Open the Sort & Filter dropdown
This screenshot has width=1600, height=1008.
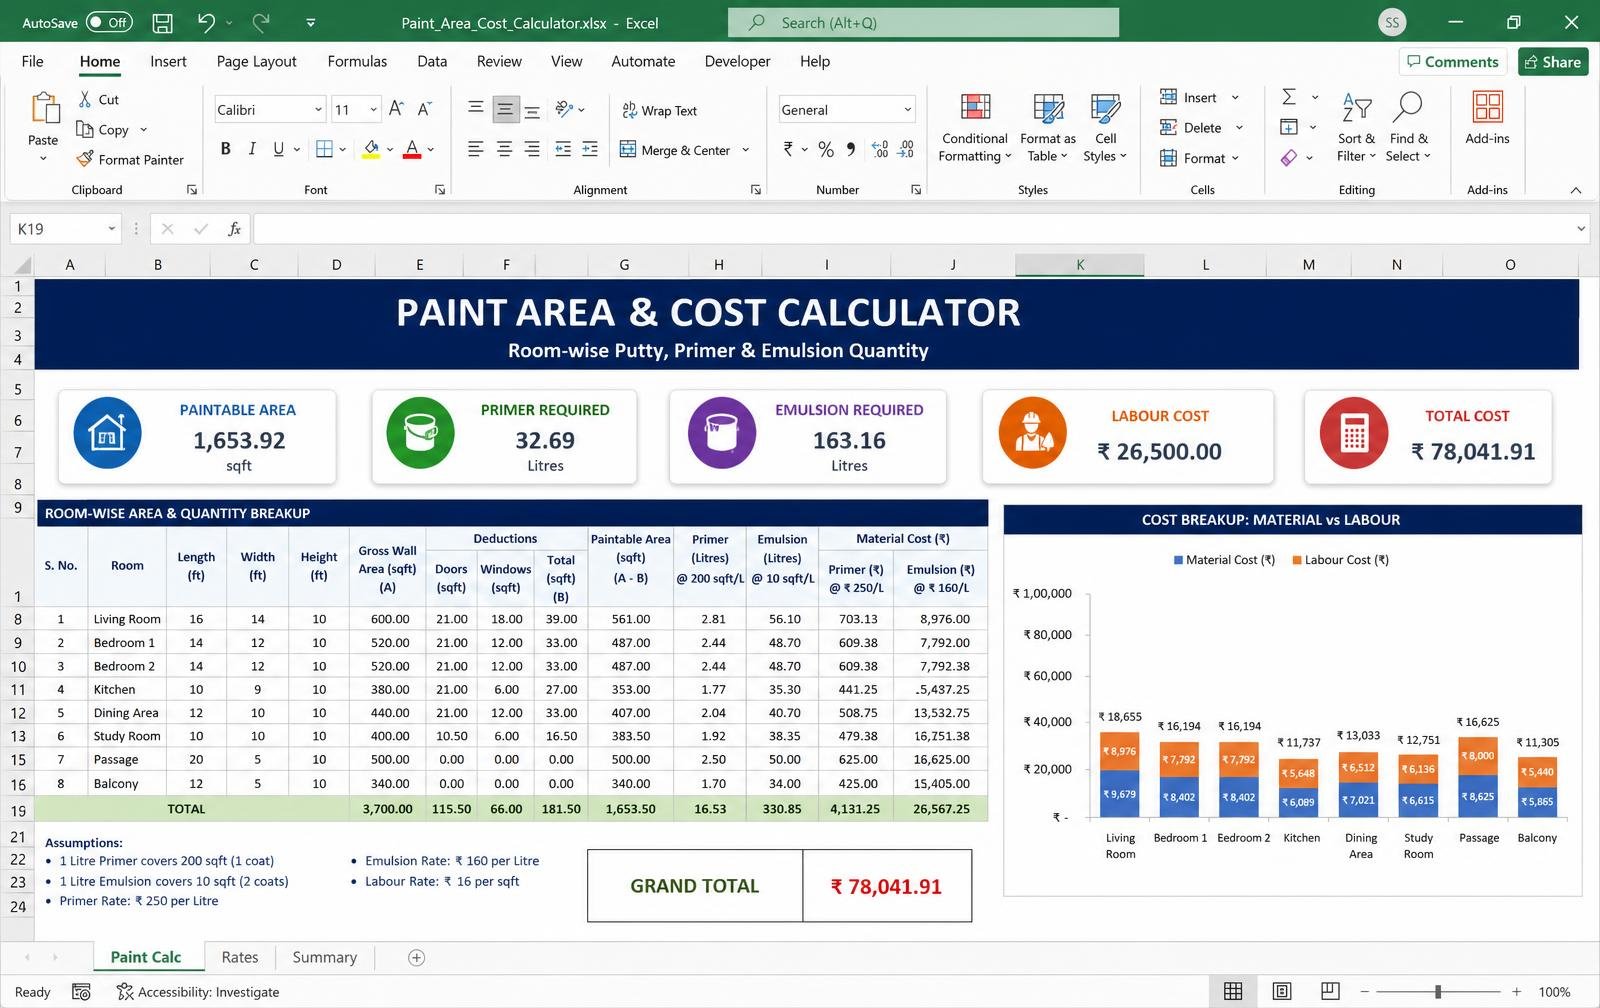click(x=1356, y=128)
